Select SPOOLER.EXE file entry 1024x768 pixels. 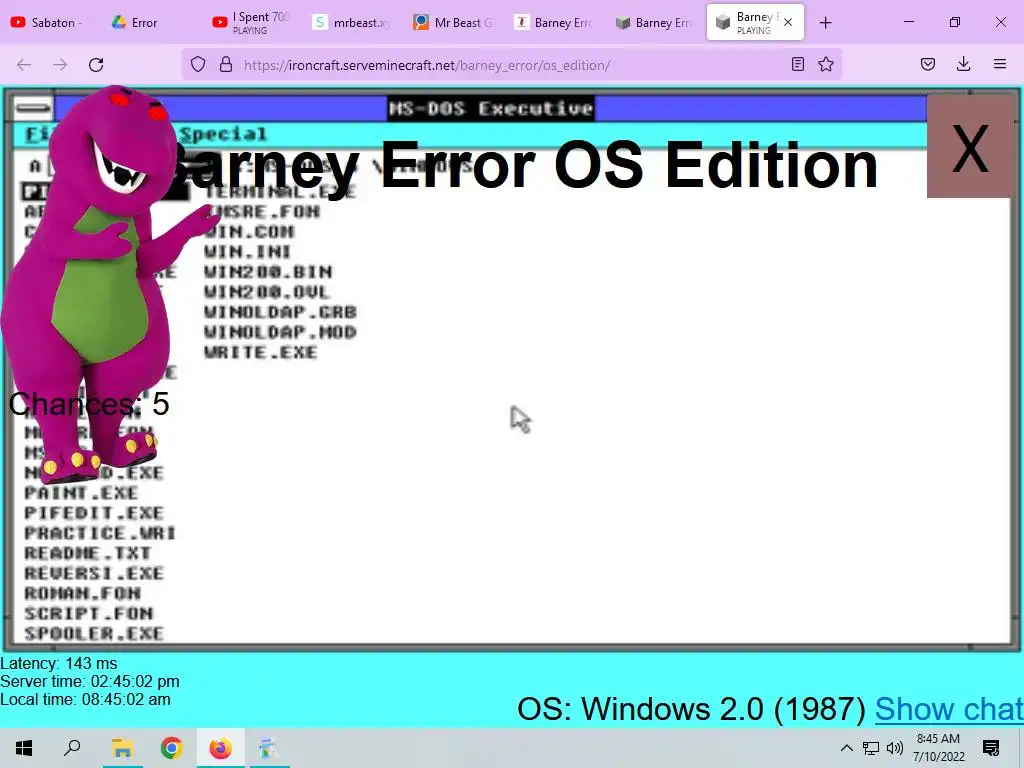coord(94,634)
